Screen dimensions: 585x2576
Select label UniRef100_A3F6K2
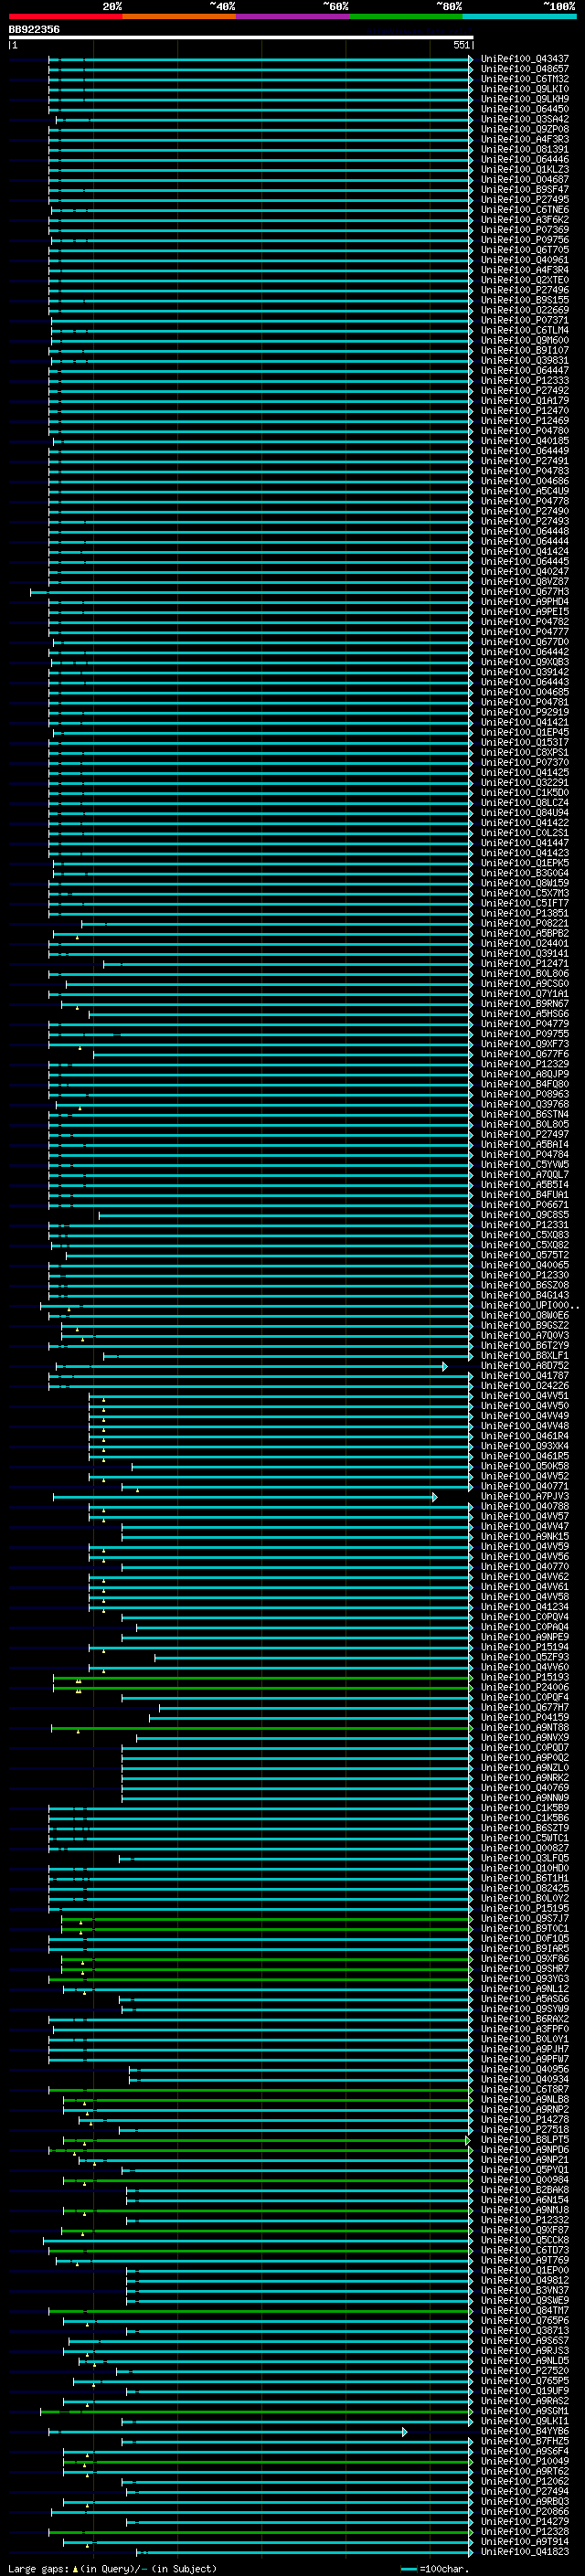click(524, 220)
